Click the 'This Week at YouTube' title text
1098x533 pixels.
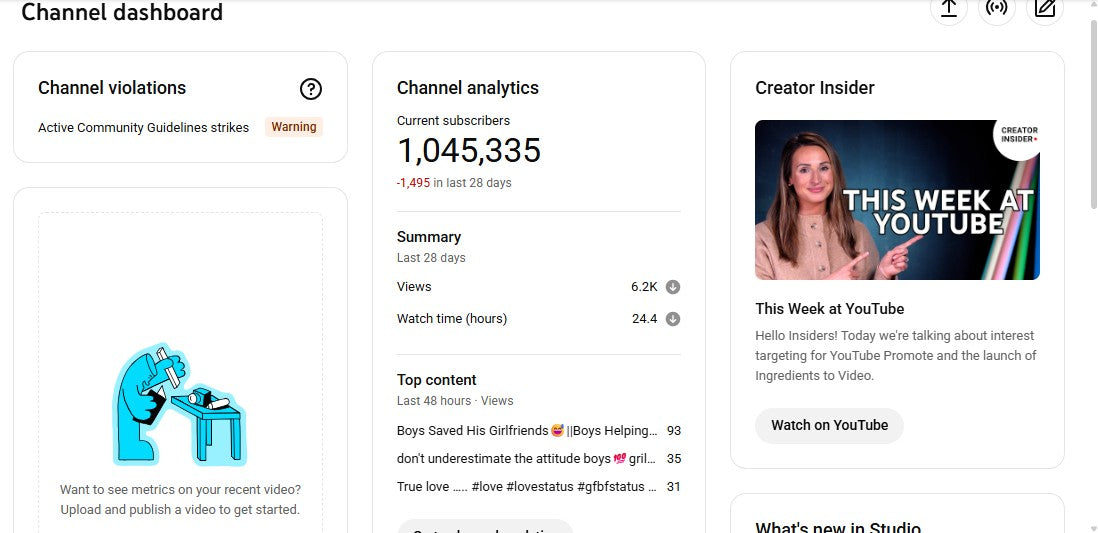click(x=829, y=309)
